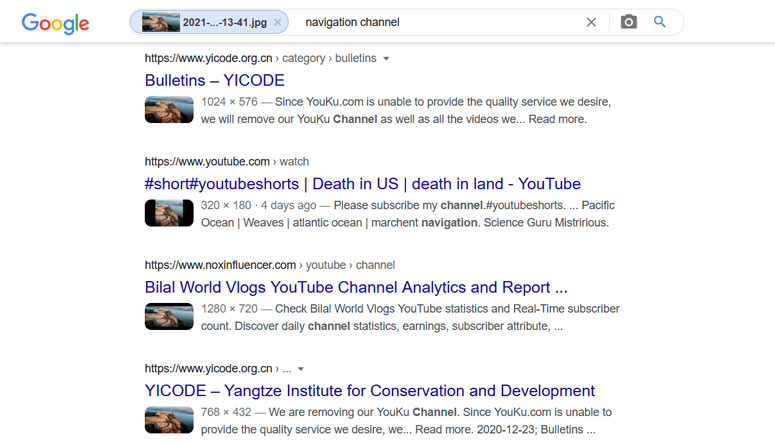The width and height of the screenshot is (775, 444).
Task: Open thumbnail of Death in US YouTube result
Action: click(169, 213)
